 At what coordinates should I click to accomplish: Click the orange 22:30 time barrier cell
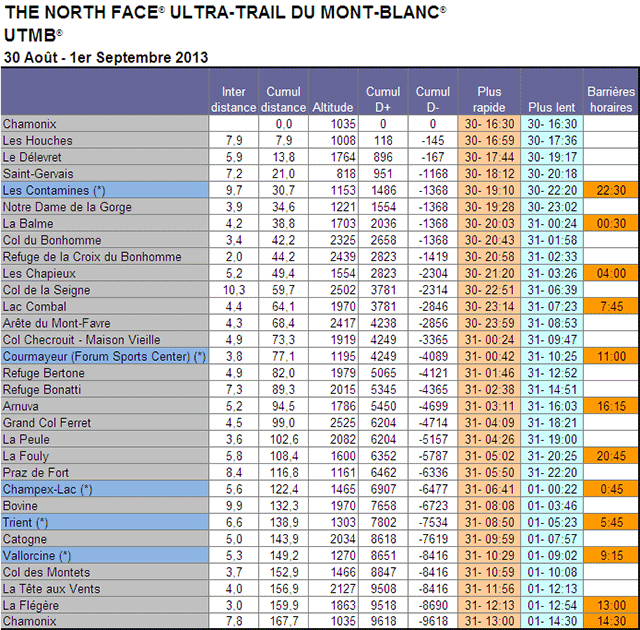click(x=610, y=190)
